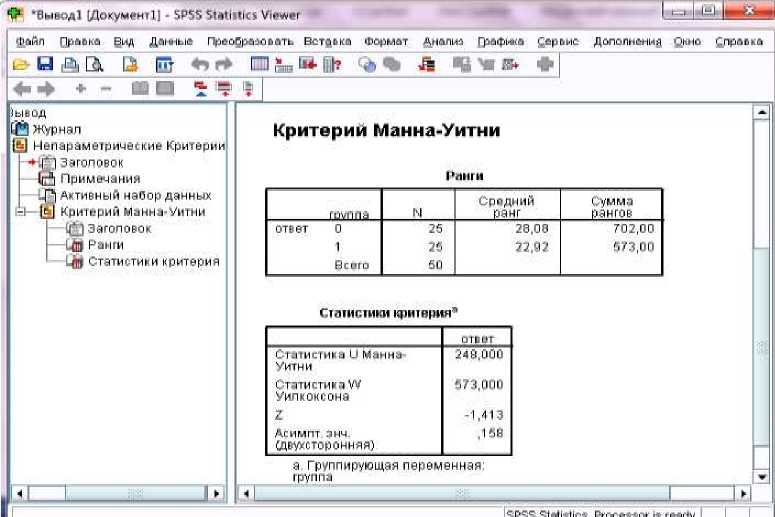Click the Select Last Output icon
The image size is (775, 517).
click(427, 65)
